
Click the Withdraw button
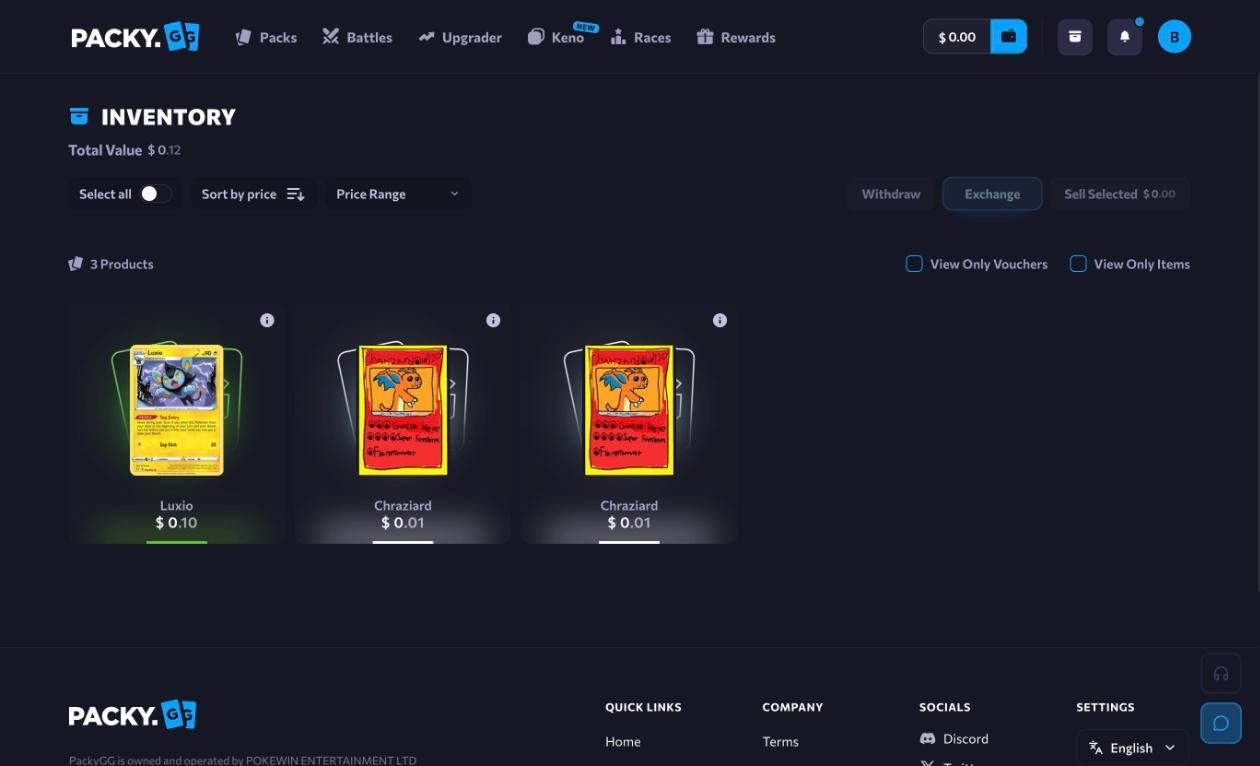pos(891,194)
